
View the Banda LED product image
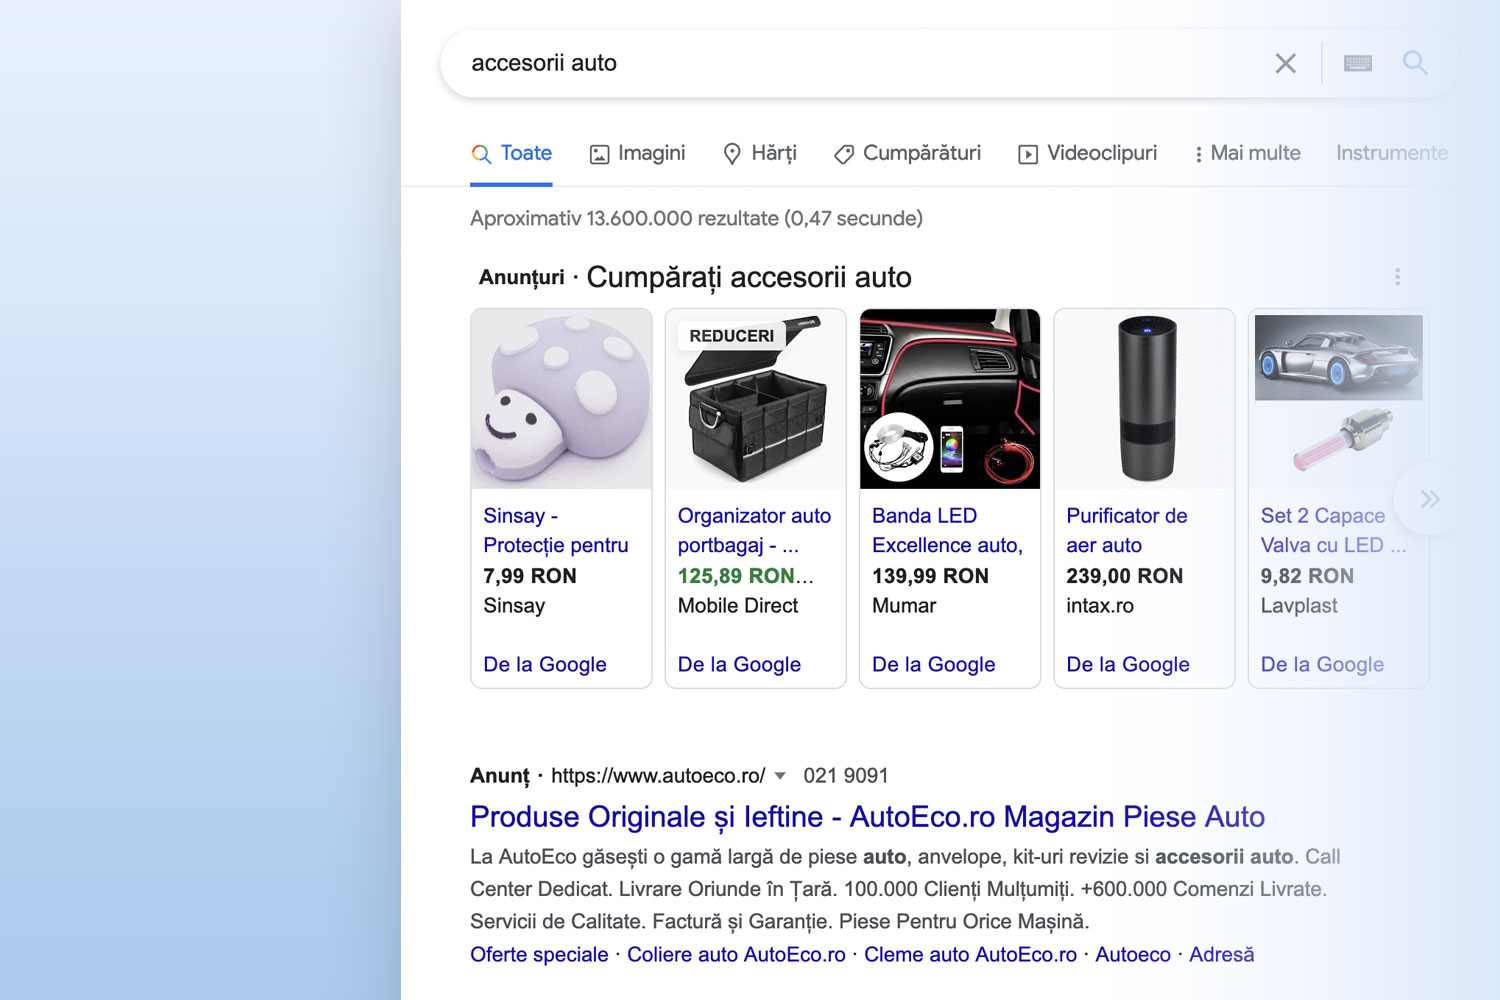pos(950,399)
